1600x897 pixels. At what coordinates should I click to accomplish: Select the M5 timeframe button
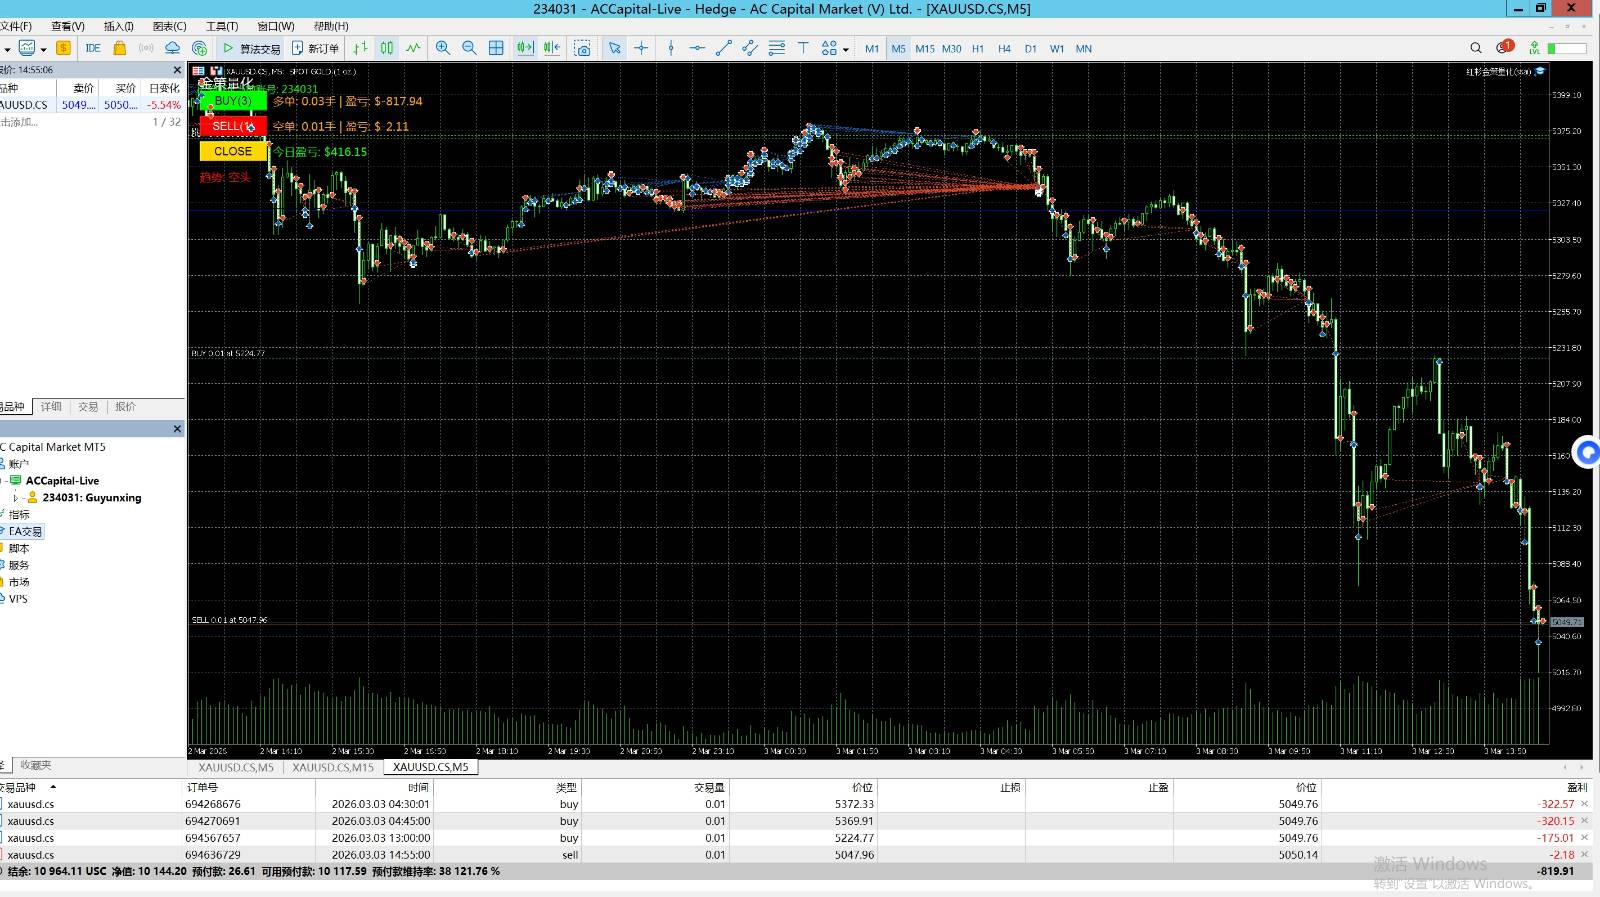coord(898,48)
